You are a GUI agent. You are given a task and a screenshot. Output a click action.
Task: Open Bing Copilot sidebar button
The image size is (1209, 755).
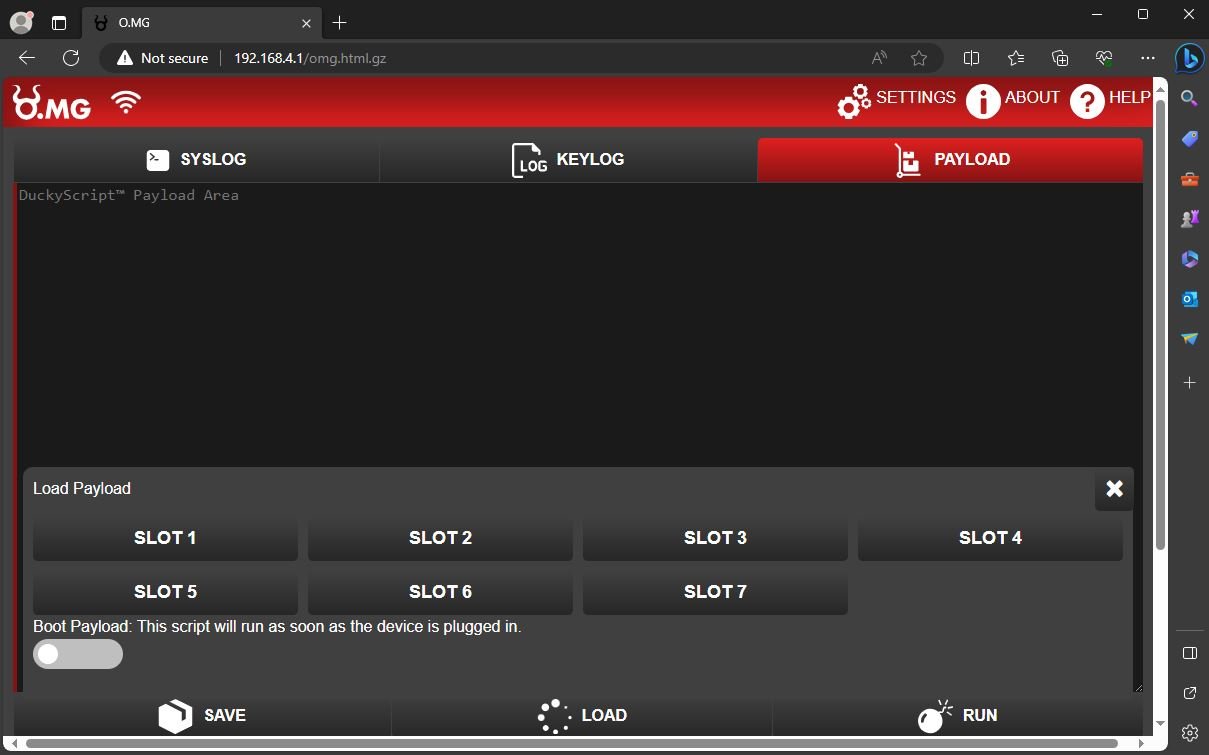click(1189, 58)
